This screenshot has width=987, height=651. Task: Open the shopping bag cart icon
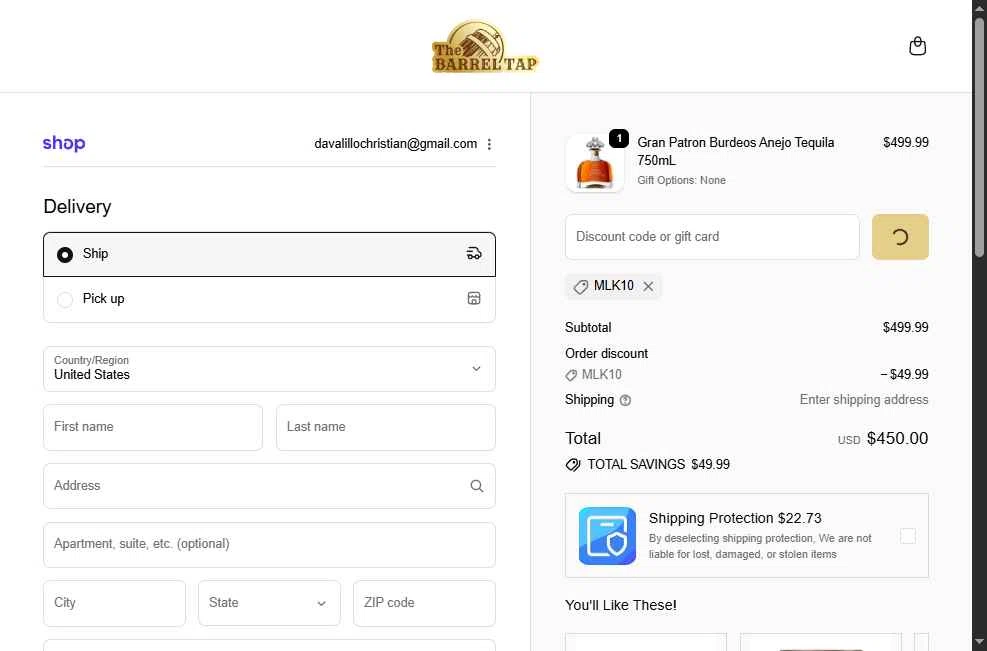[917, 46]
